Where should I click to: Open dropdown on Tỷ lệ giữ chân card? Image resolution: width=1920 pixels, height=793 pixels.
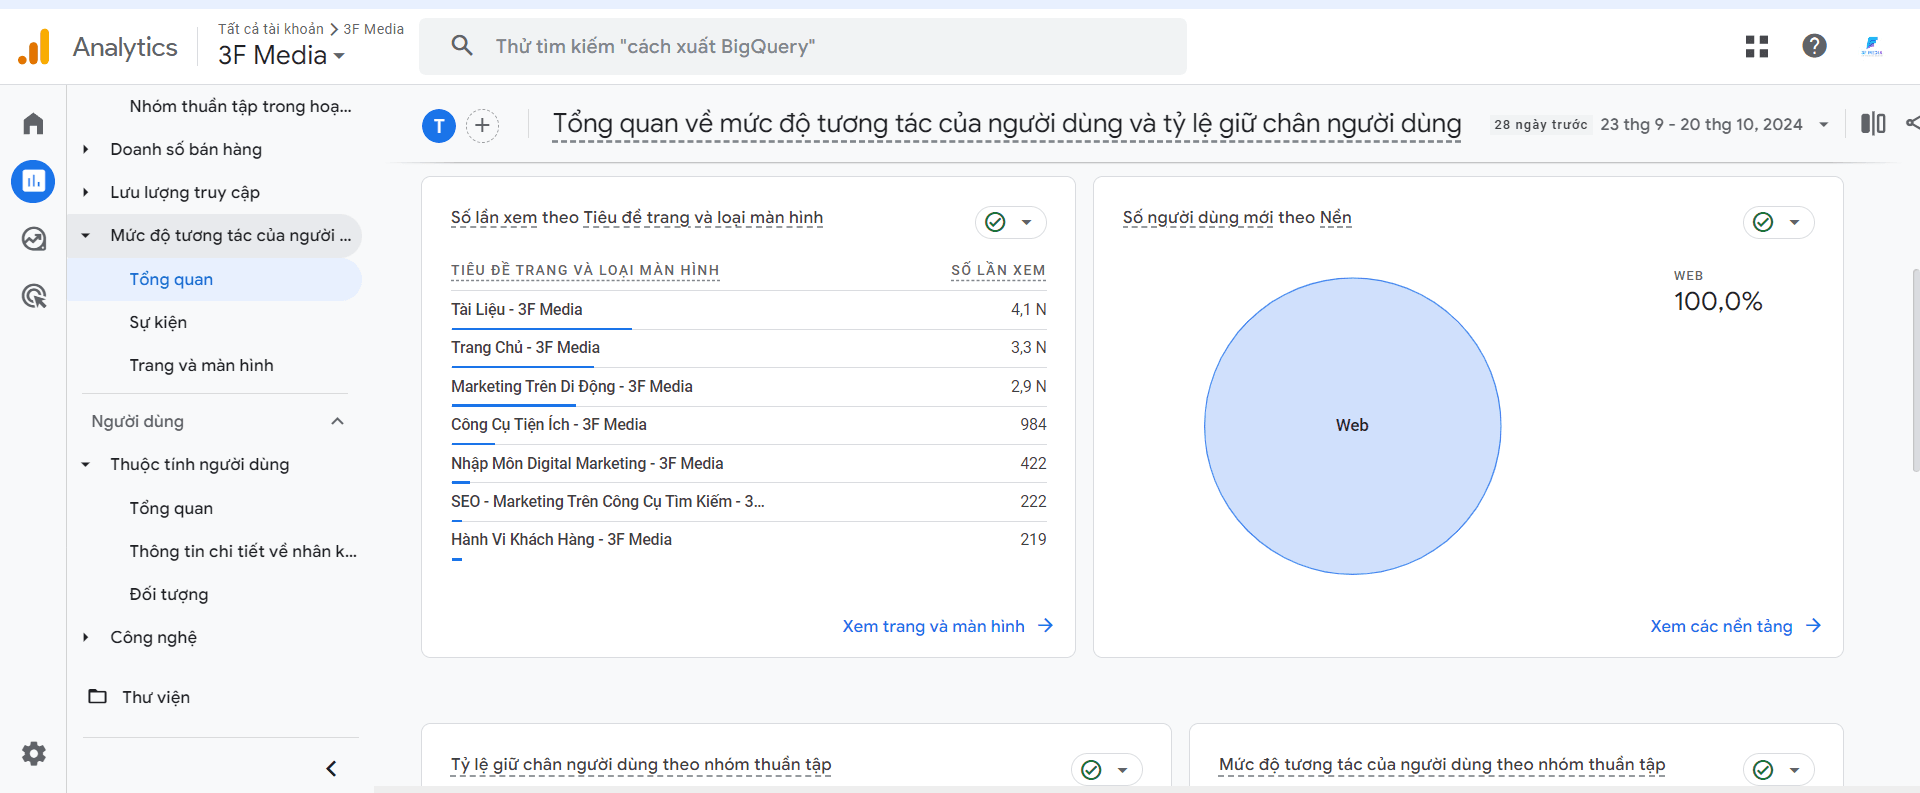(x=1122, y=770)
